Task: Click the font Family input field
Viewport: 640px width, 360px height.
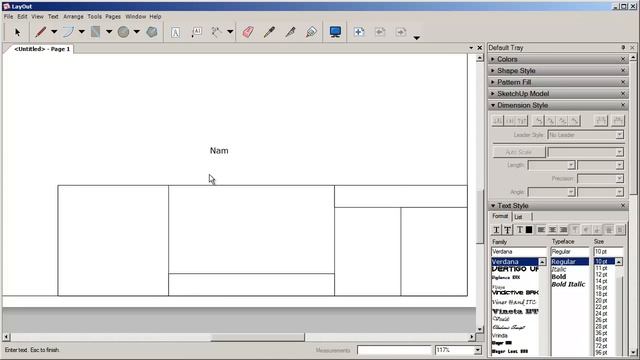Action: (x=519, y=252)
